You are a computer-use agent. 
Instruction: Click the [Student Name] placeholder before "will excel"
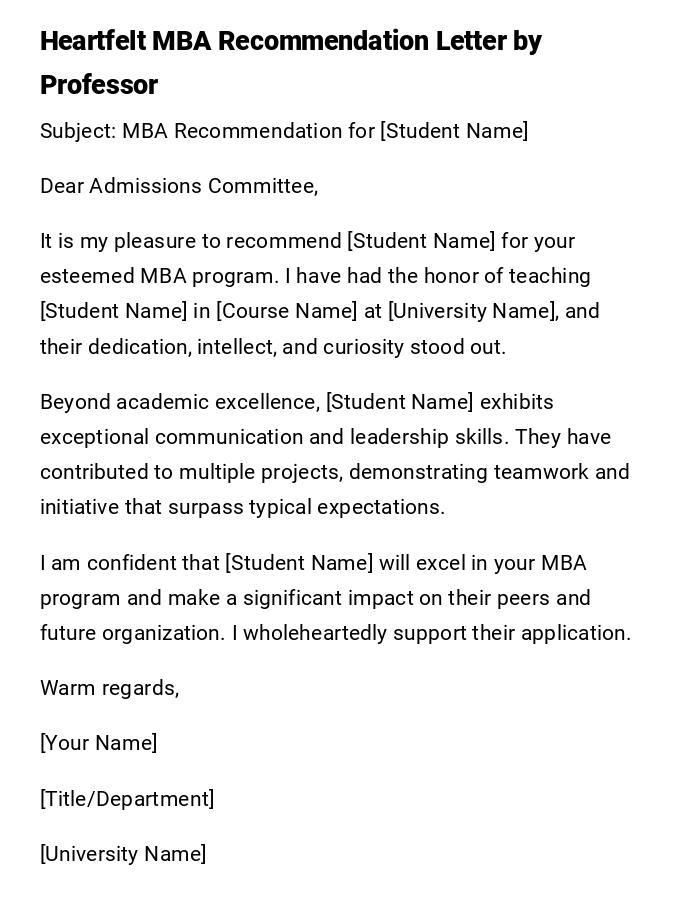tap(299, 563)
